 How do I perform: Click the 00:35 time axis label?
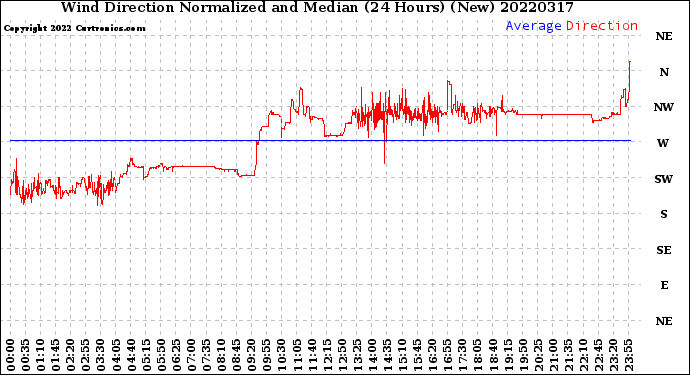26,355
